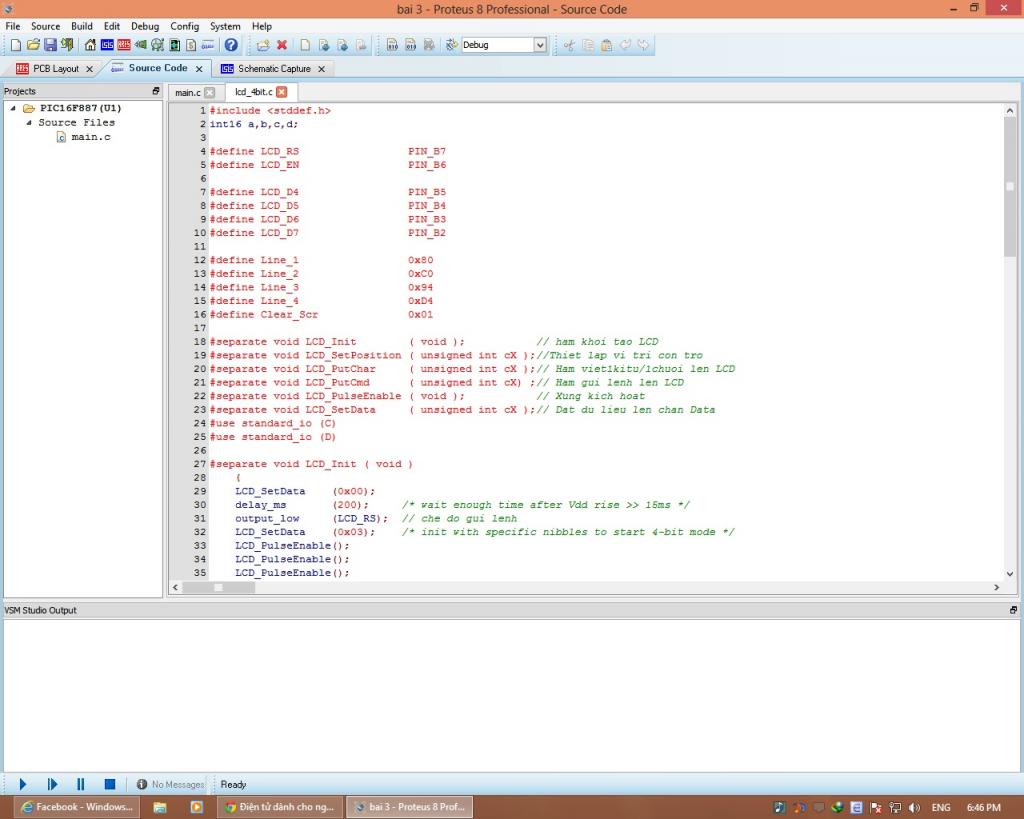
Task: Close the main.c editor tab
Action: [210, 93]
